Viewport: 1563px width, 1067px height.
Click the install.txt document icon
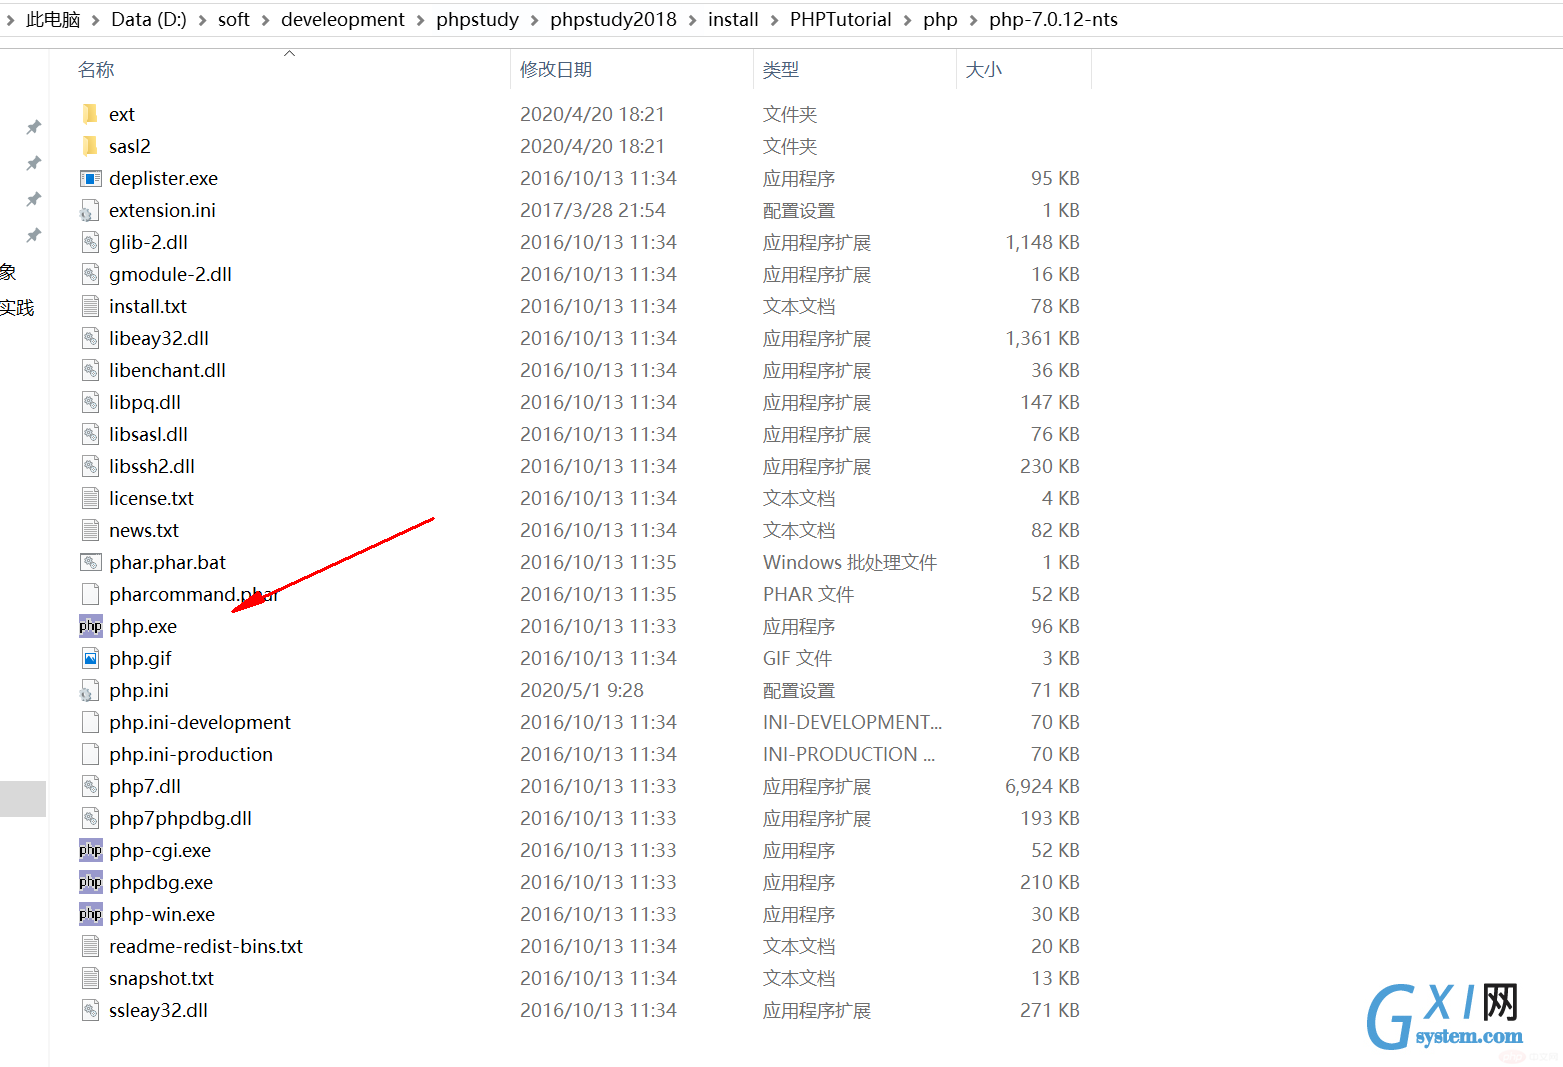click(x=90, y=306)
